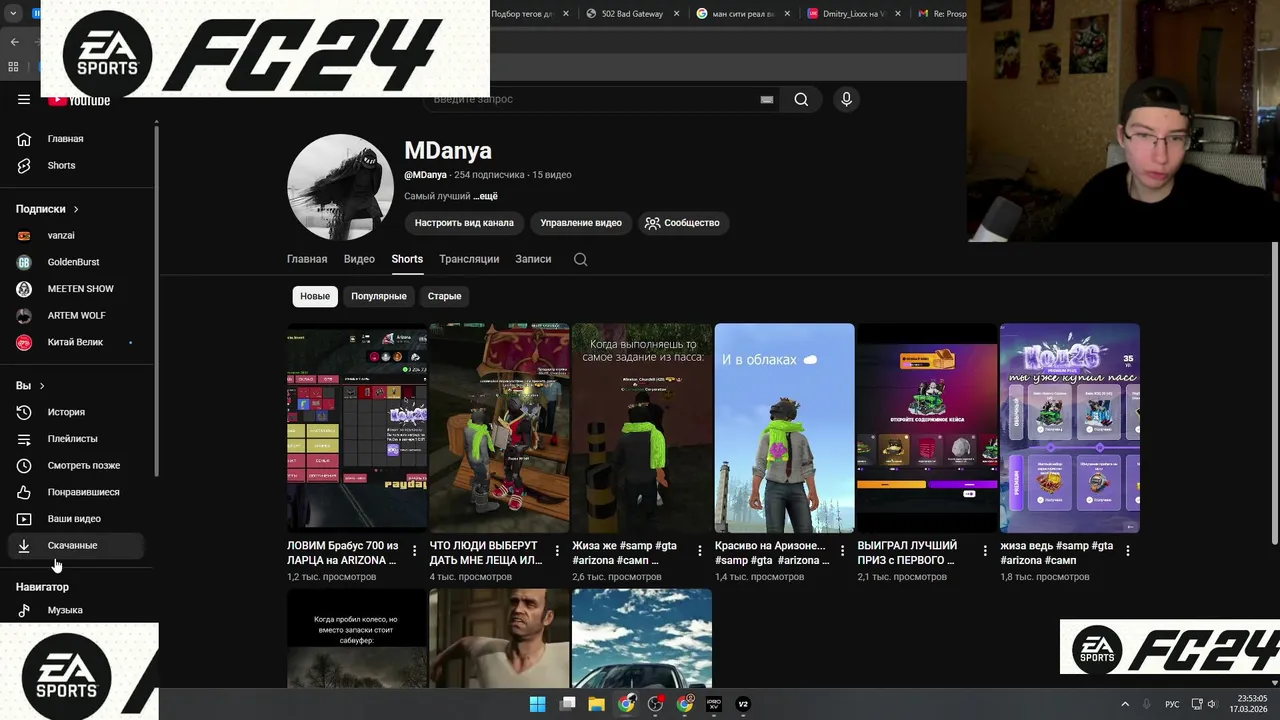Image resolution: width=1280 pixels, height=720 pixels.
Task: Open the Когда выполняешь задание short thumbnail
Action: tap(642, 428)
